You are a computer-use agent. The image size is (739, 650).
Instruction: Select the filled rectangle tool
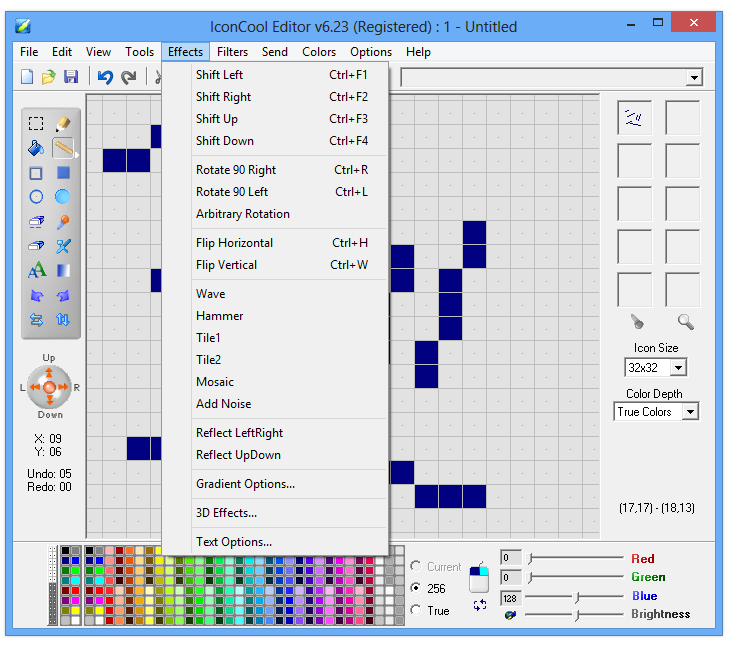[63, 173]
